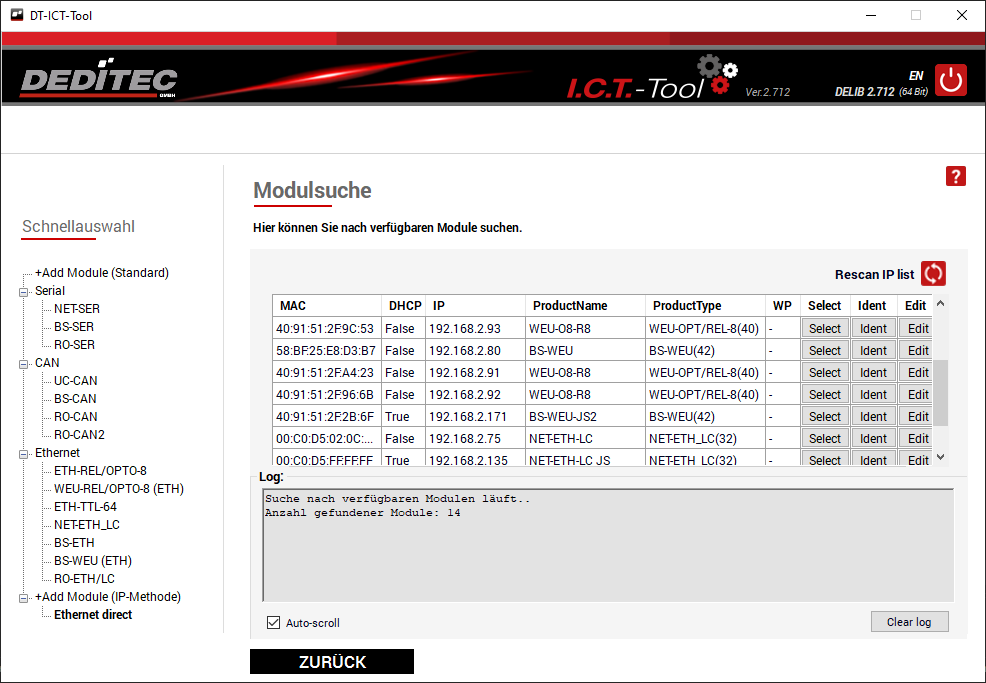Viewport: 986px width, 683px height.
Task: Open the WEU-REL/OPTO-8 (ETH) tree item
Action: 118,489
